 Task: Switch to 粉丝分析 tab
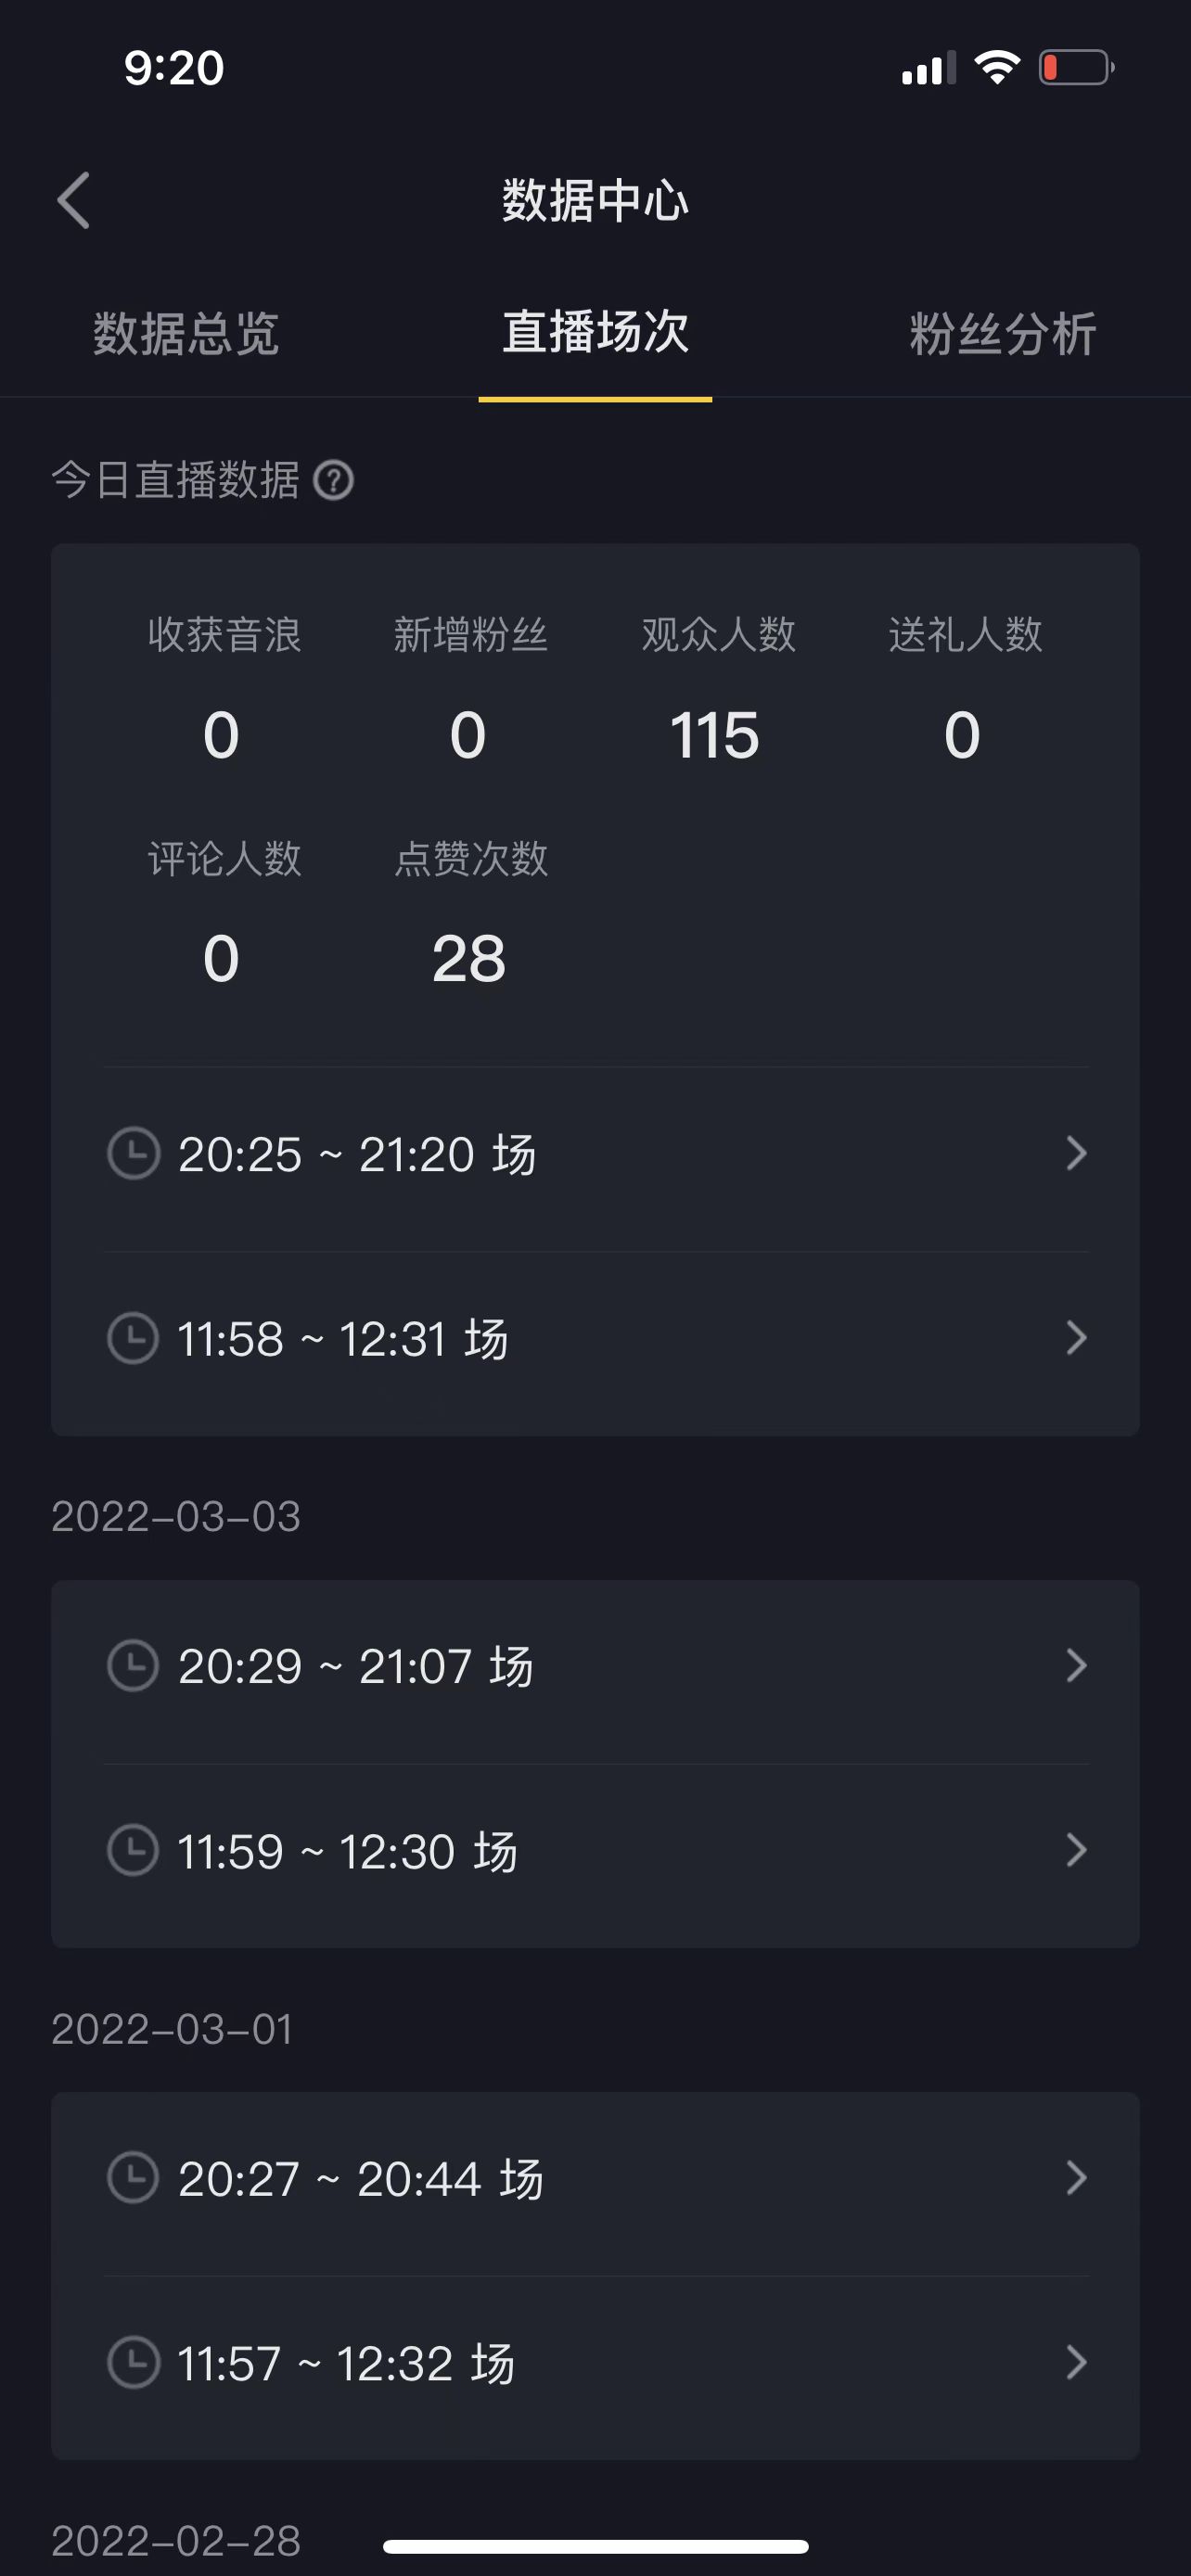[x=1003, y=333]
